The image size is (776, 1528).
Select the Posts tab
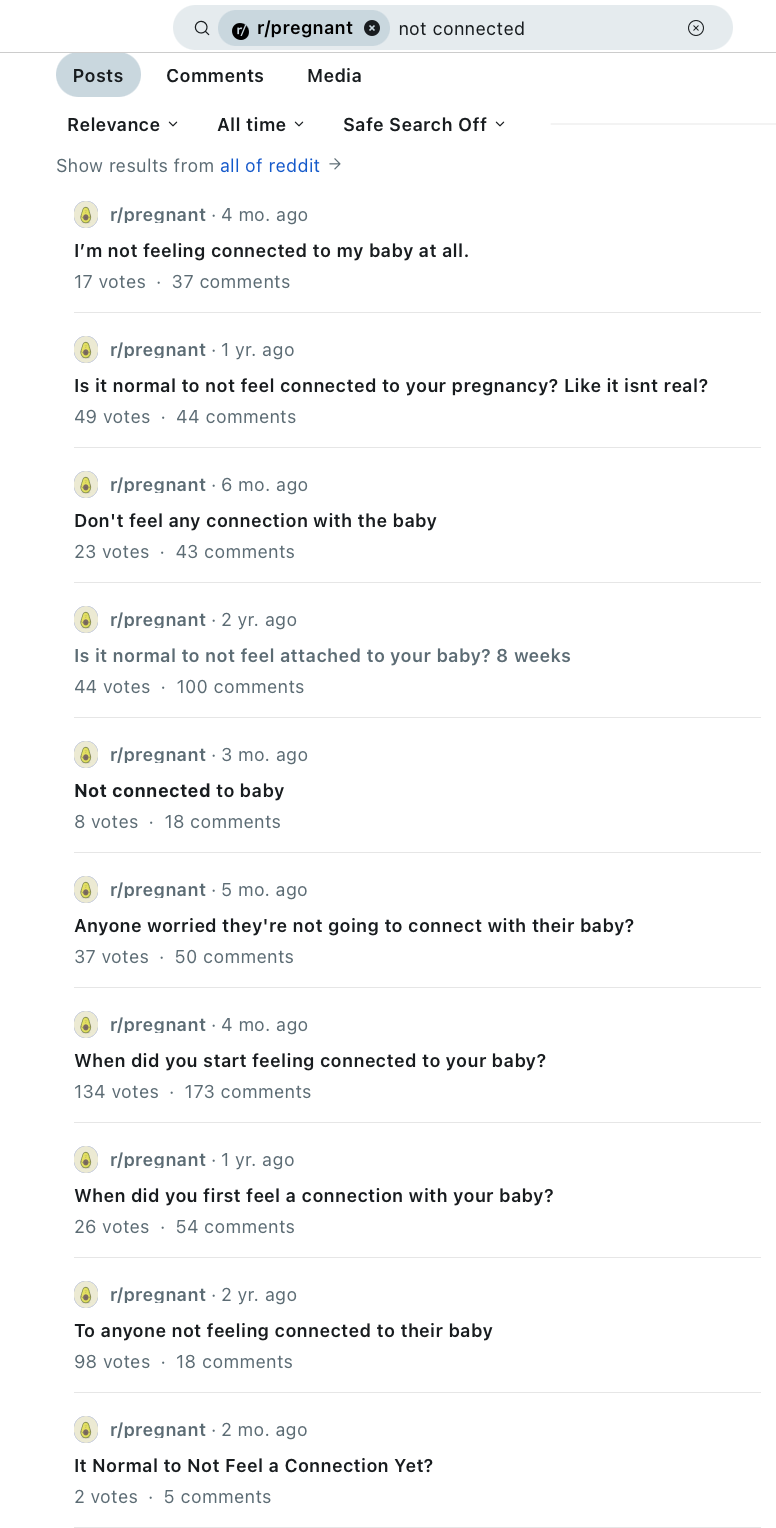98,75
